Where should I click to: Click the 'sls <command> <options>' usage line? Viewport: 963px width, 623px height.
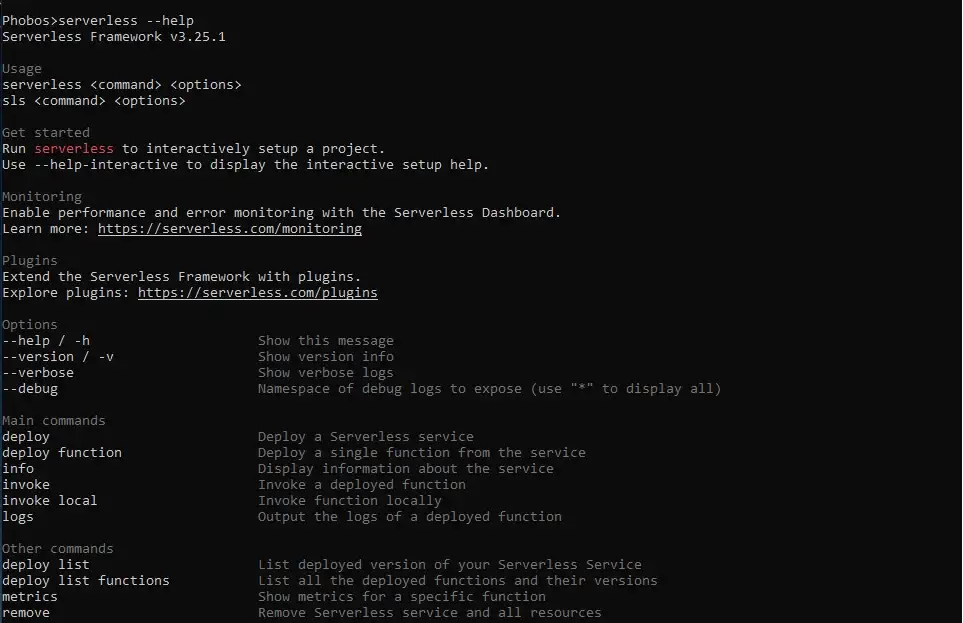tap(94, 101)
